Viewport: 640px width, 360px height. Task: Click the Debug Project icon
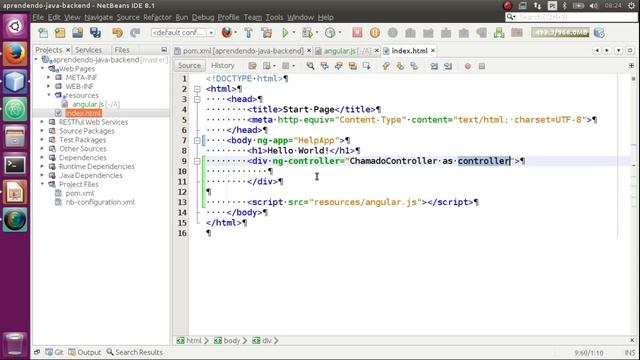(307, 33)
